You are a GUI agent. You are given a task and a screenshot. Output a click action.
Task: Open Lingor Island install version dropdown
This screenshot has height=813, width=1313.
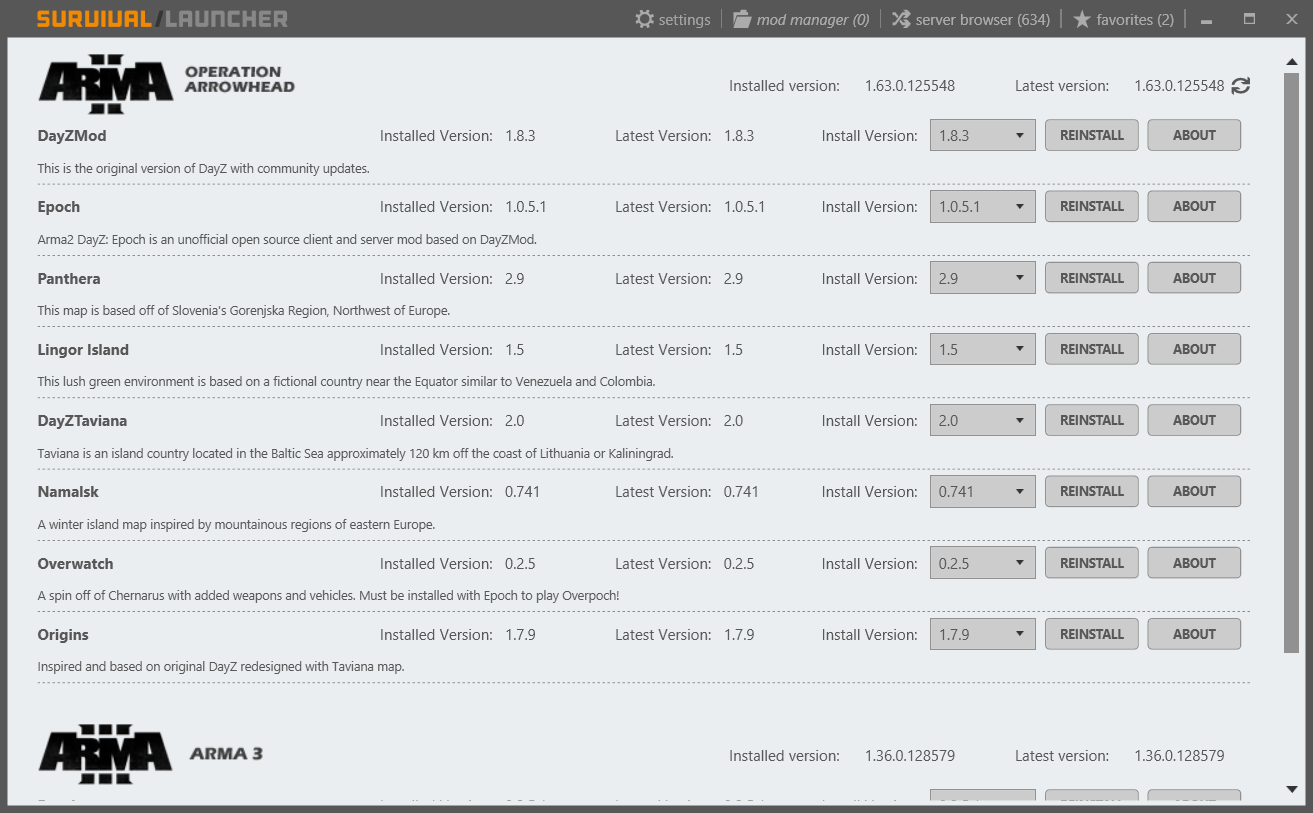(983, 349)
